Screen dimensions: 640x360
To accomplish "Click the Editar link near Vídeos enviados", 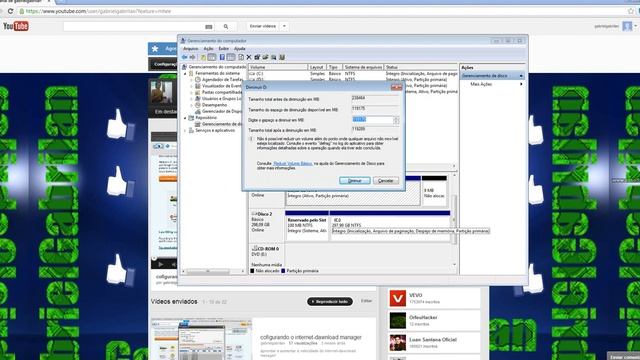I will [x=366, y=301].
